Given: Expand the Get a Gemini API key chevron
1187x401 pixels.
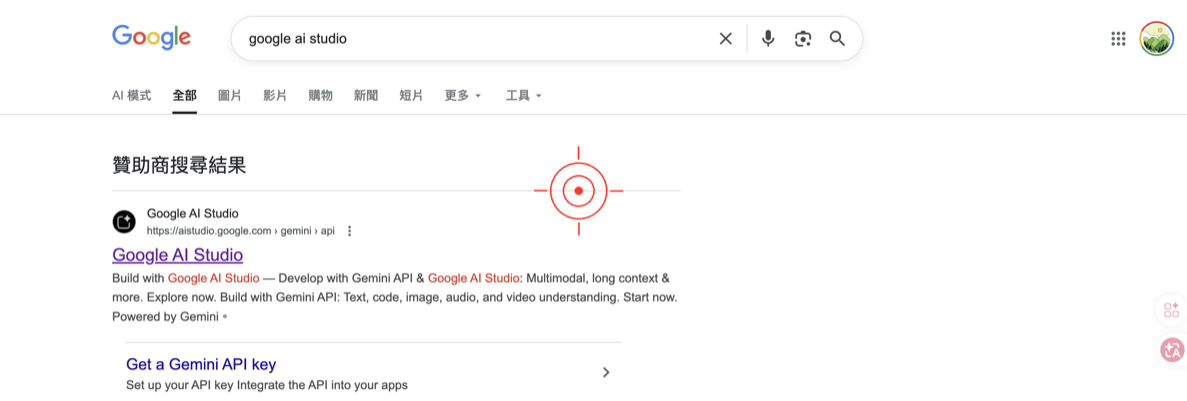Looking at the screenshot, I should coord(606,372).
